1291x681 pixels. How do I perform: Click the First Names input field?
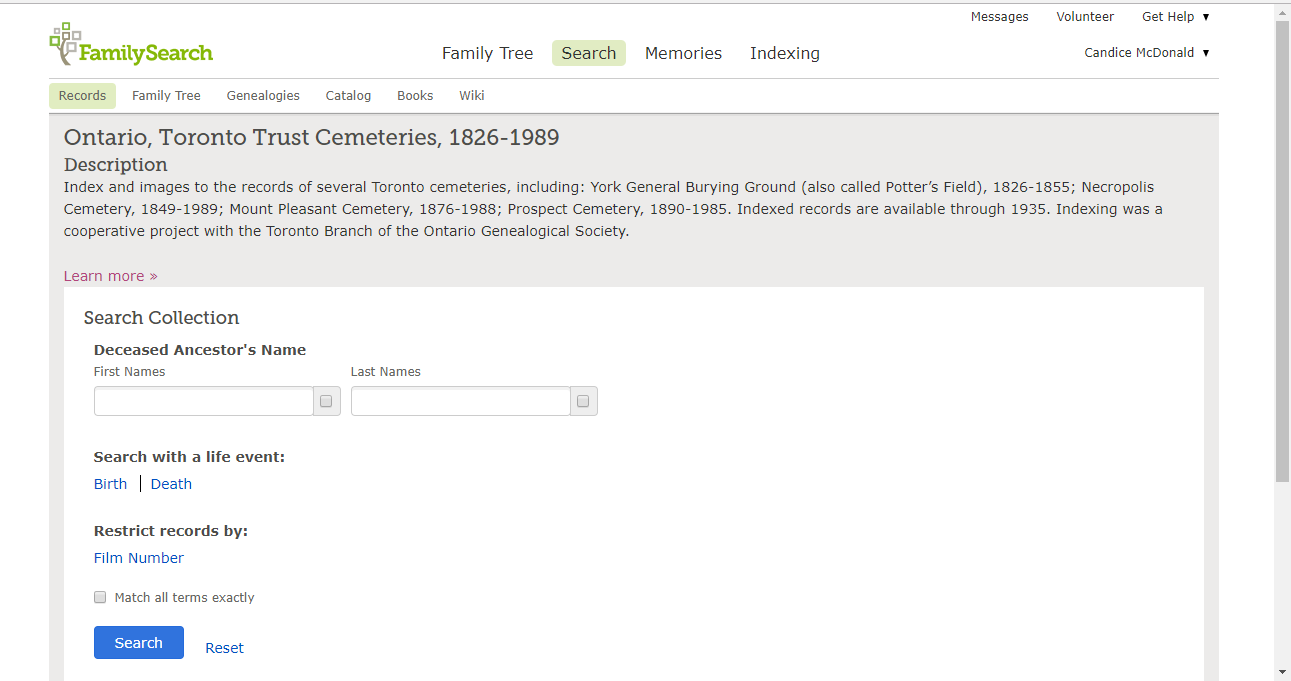(x=204, y=401)
